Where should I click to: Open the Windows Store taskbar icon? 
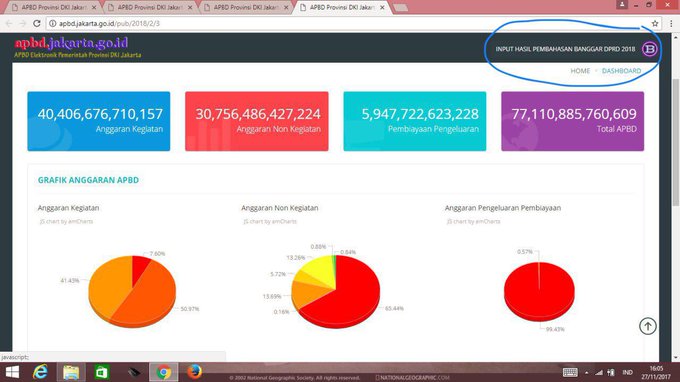pyautogui.click(x=101, y=372)
